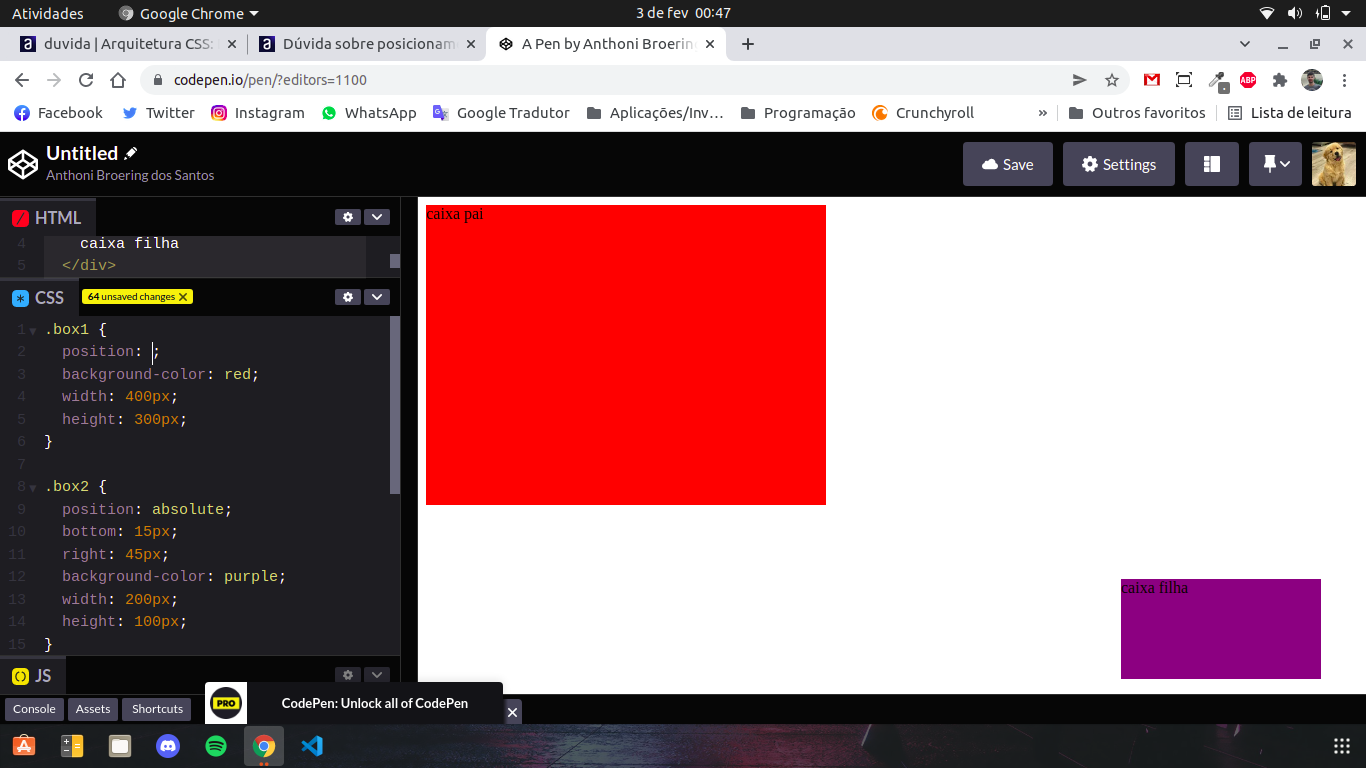Open a new Chrome tab
Viewport: 1366px width, 768px height.
click(747, 44)
